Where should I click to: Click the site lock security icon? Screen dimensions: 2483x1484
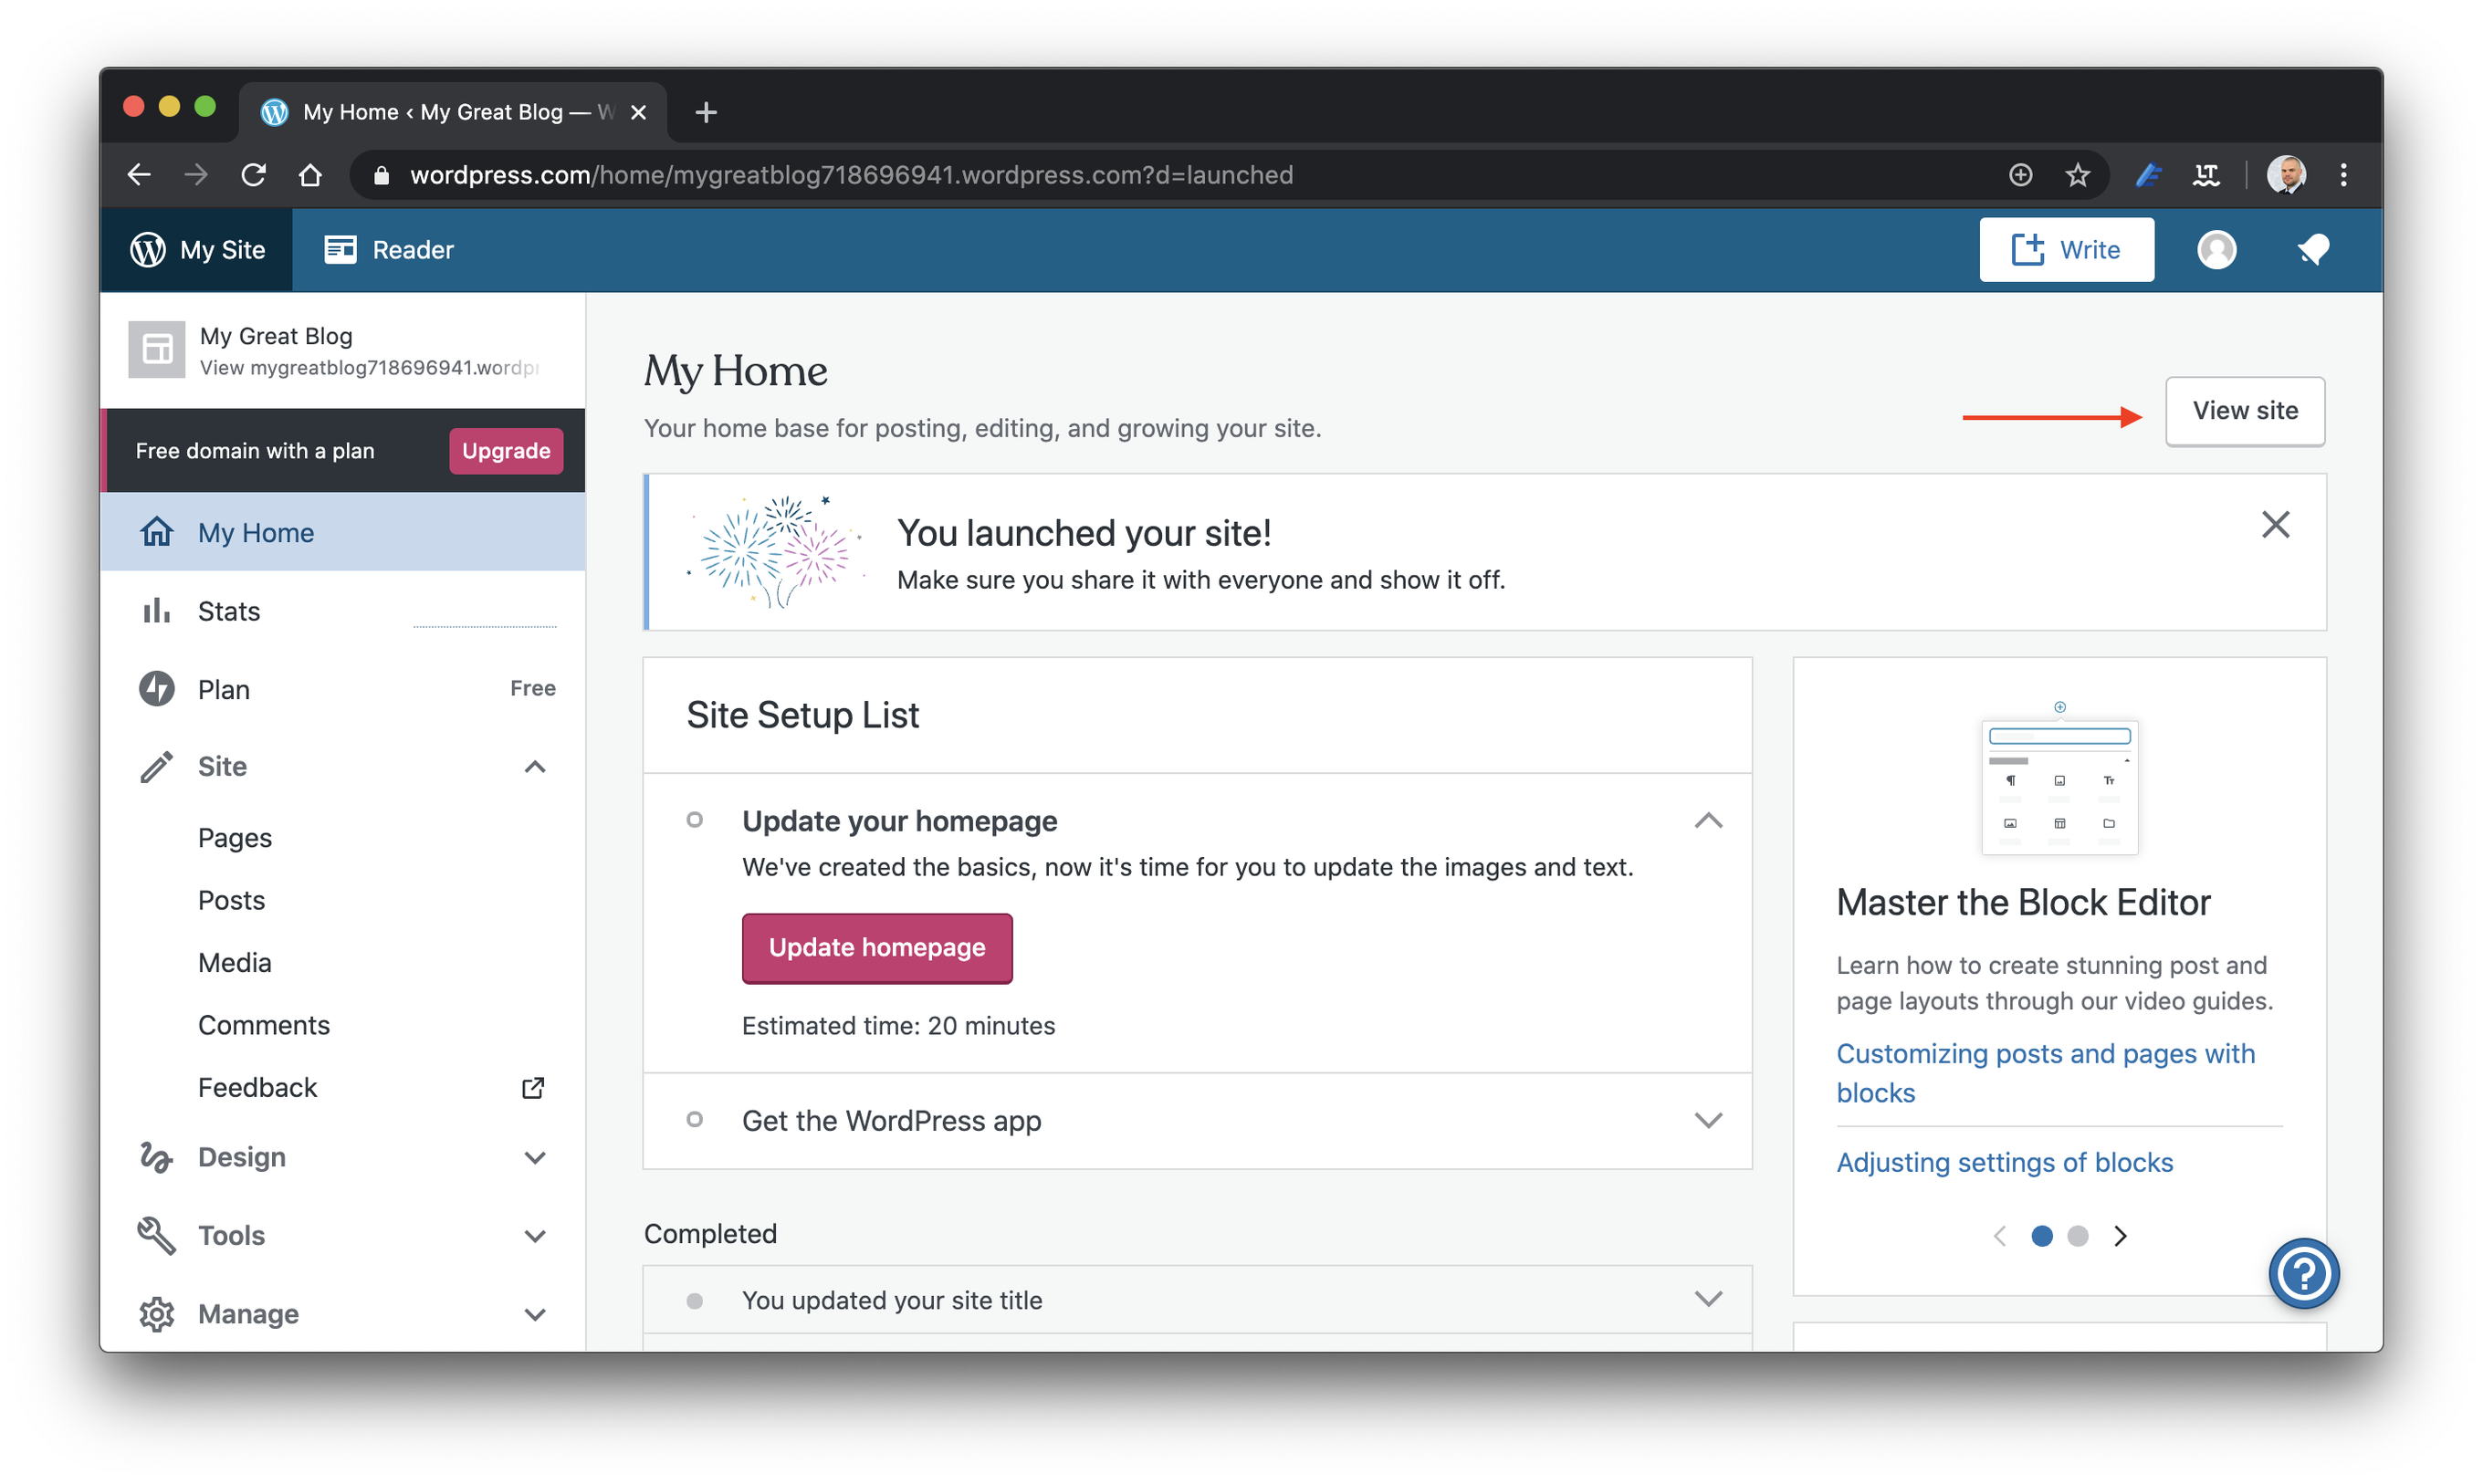[x=380, y=175]
